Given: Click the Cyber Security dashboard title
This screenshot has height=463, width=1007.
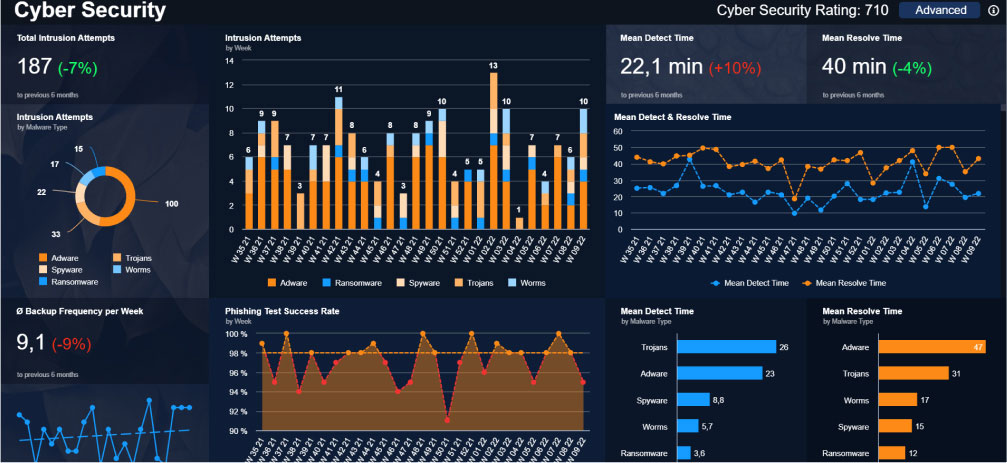Looking at the screenshot, I should tap(90, 10).
